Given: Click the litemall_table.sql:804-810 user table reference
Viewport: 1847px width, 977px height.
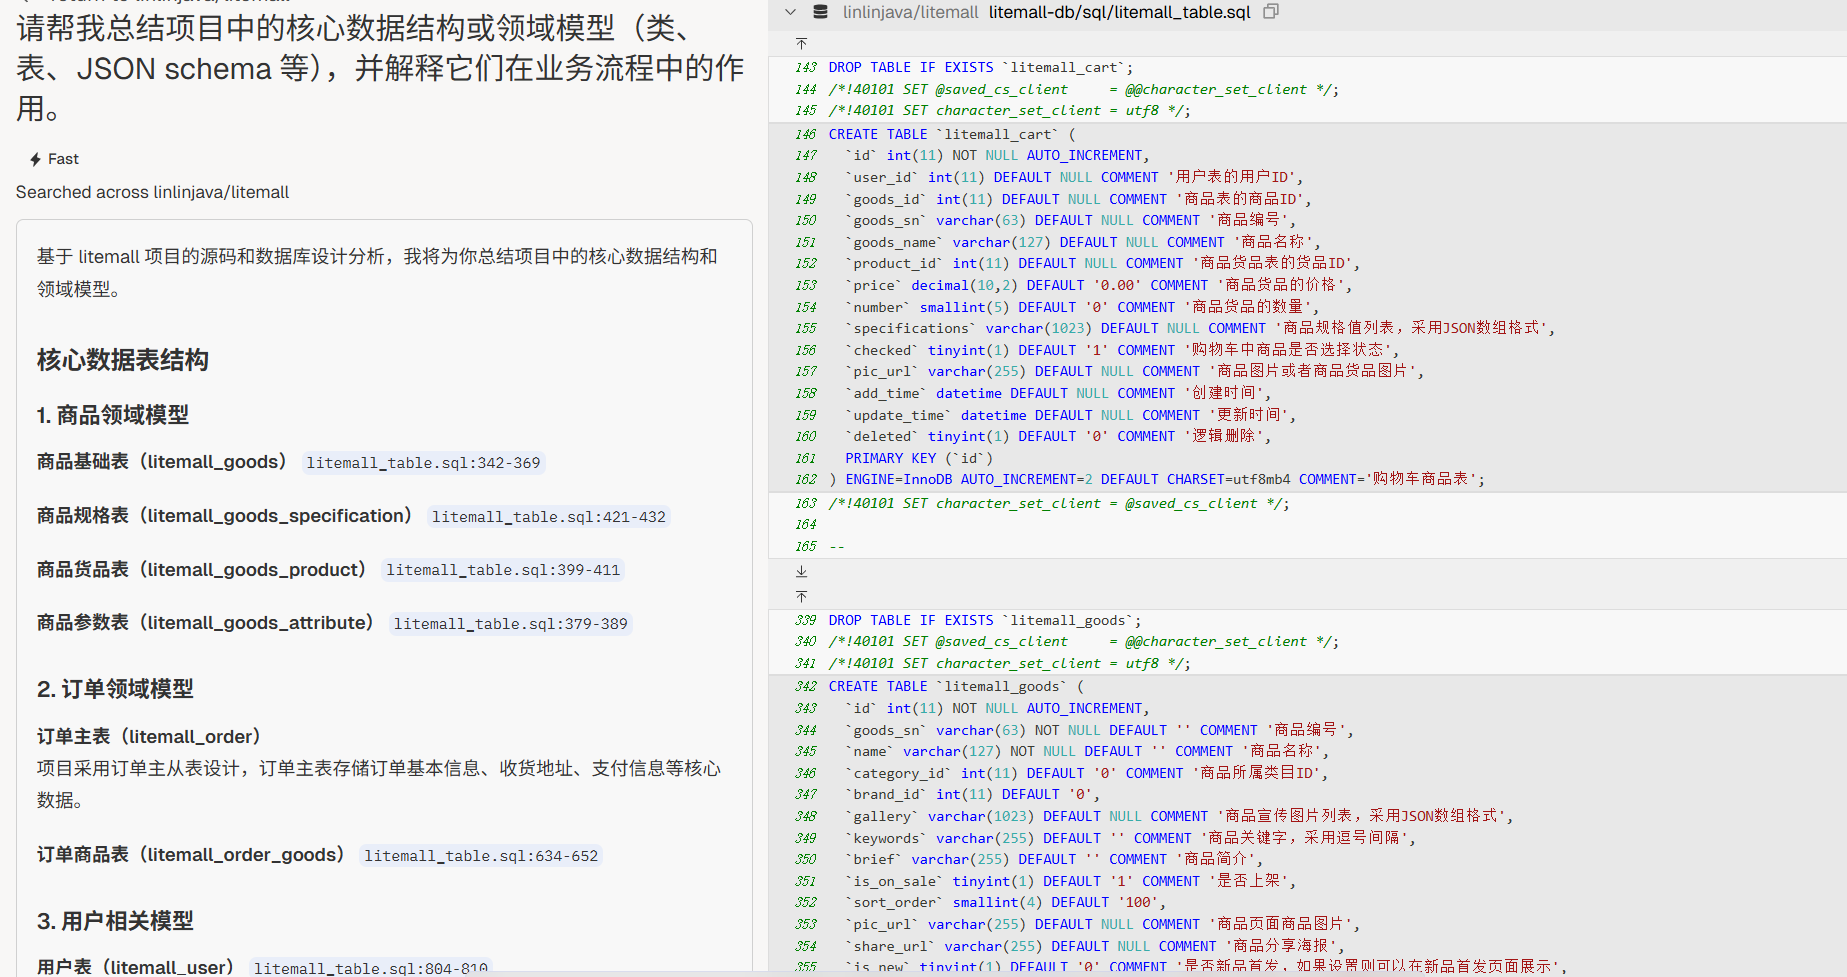Looking at the screenshot, I should coord(370,967).
